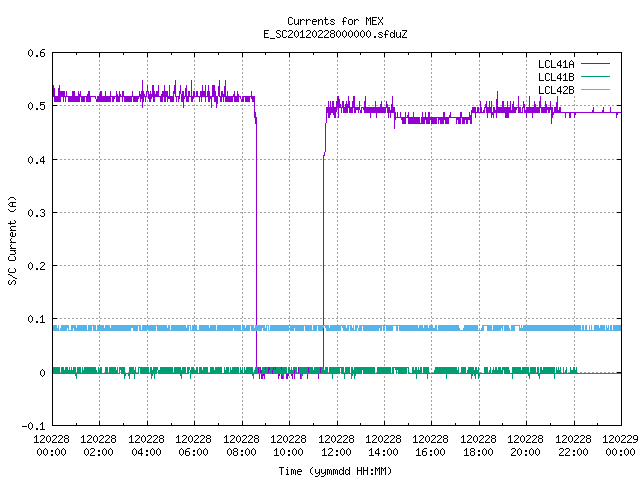Click the x-axis tick label 120228 10:00
This screenshot has height=480, width=640.
(x=289, y=446)
